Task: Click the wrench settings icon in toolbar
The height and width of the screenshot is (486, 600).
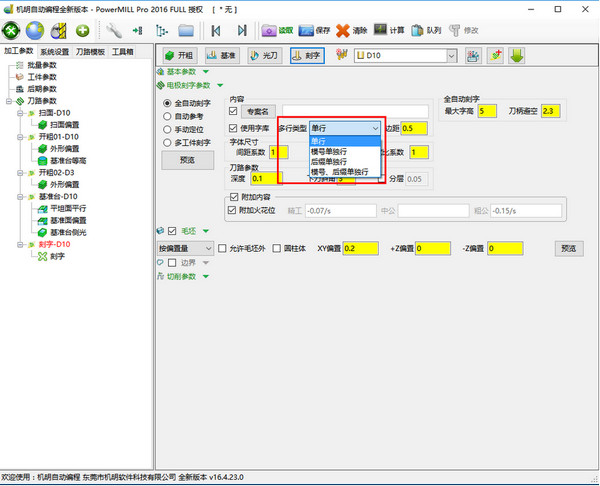Action: (x=114, y=31)
